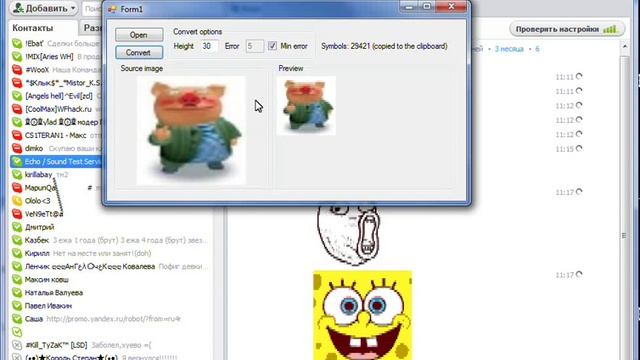Open the Добавить dropdown in Skype
This screenshot has width=640, height=360.
pyautogui.click(x=44, y=8)
